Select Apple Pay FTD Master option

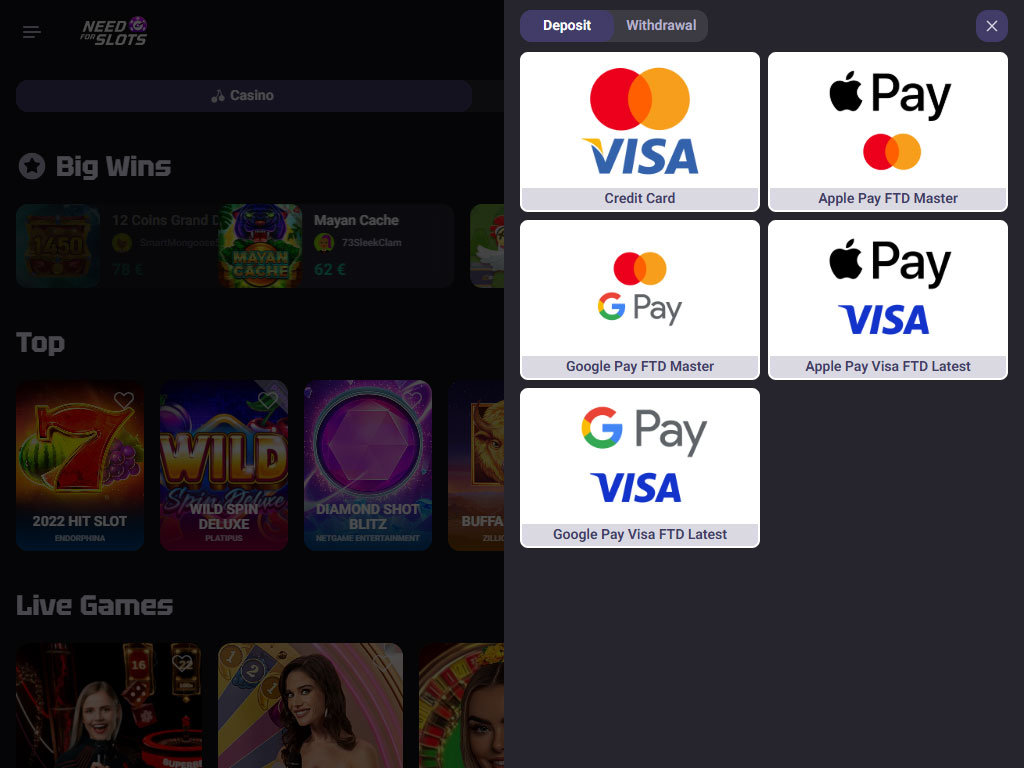click(888, 132)
